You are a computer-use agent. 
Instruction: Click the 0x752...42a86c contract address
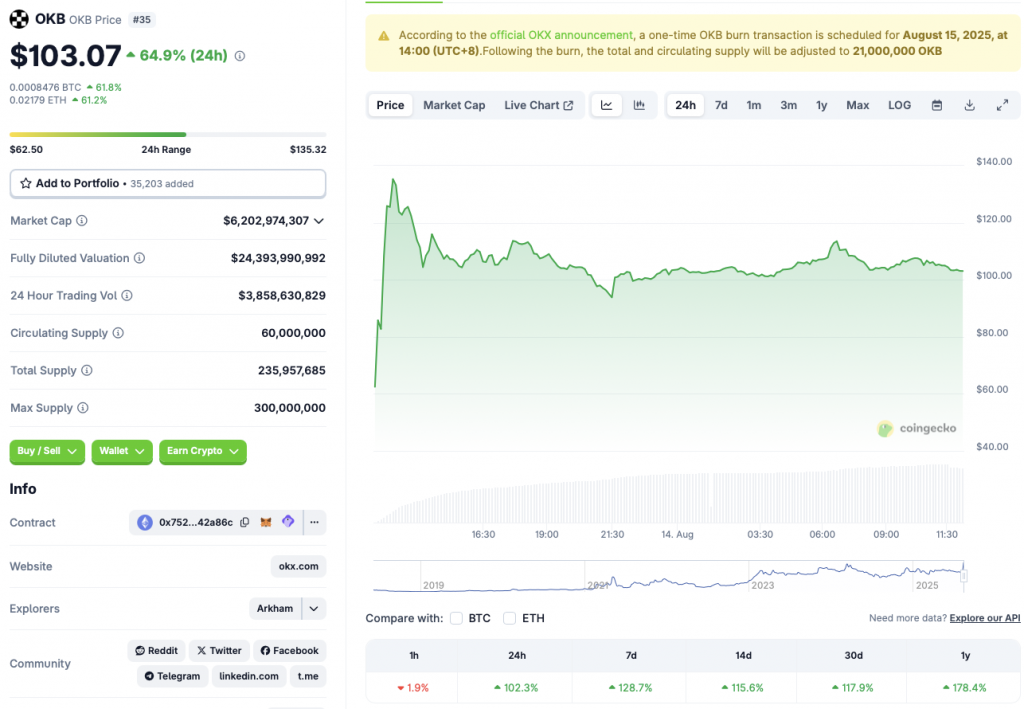click(x=196, y=522)
